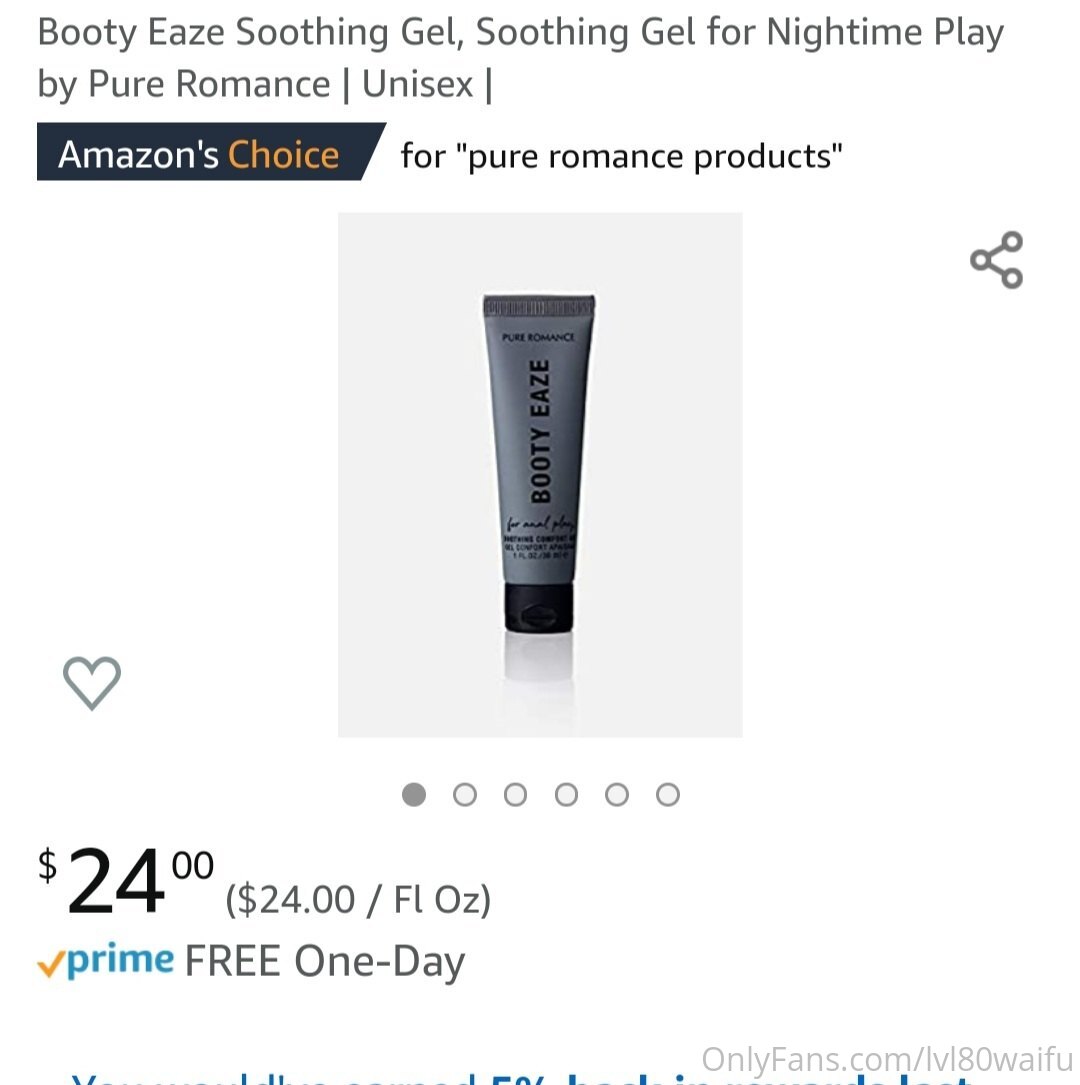Click the $24.00 price
The width and height of the screenshot is (1080, 1085).
(x=126, y=880)
